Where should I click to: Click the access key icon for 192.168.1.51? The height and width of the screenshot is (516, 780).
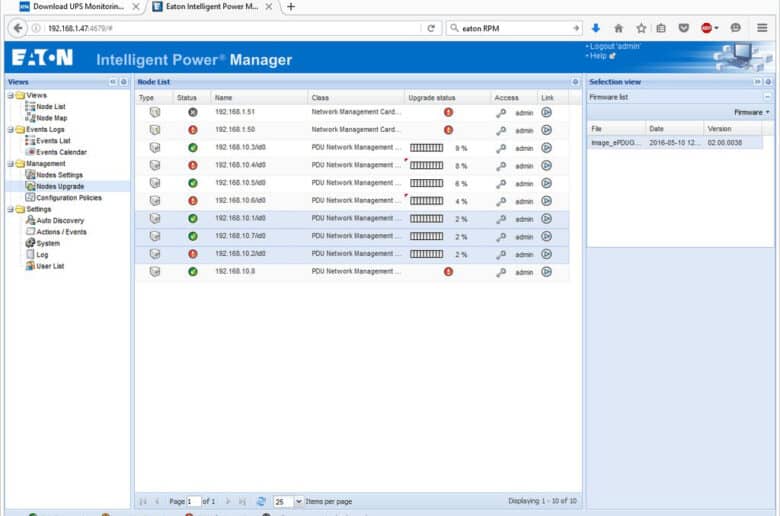pyautogui.click(x=501, y=113)
